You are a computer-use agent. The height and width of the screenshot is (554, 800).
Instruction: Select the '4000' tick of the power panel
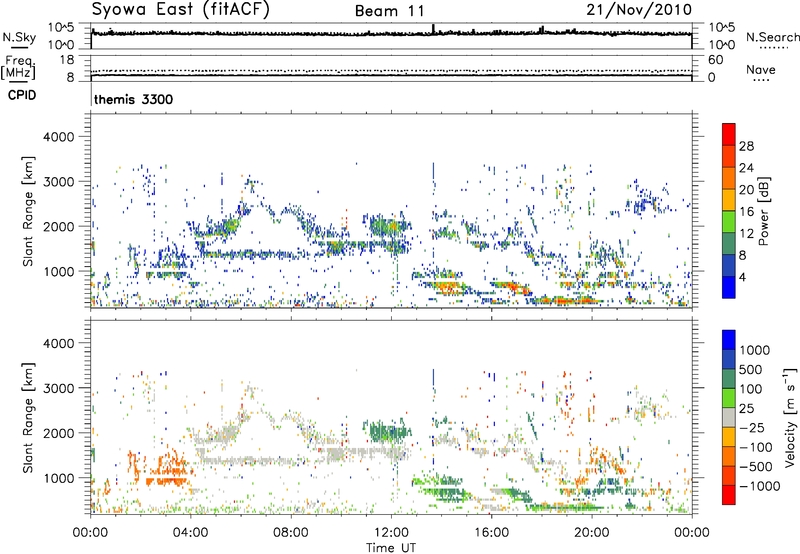59,137
